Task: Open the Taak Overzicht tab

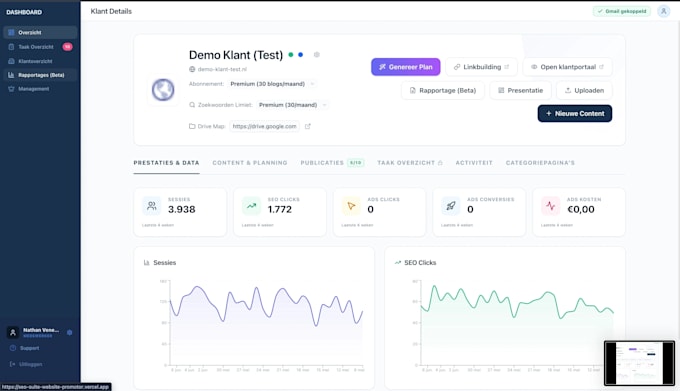Action: click(410, 163)
